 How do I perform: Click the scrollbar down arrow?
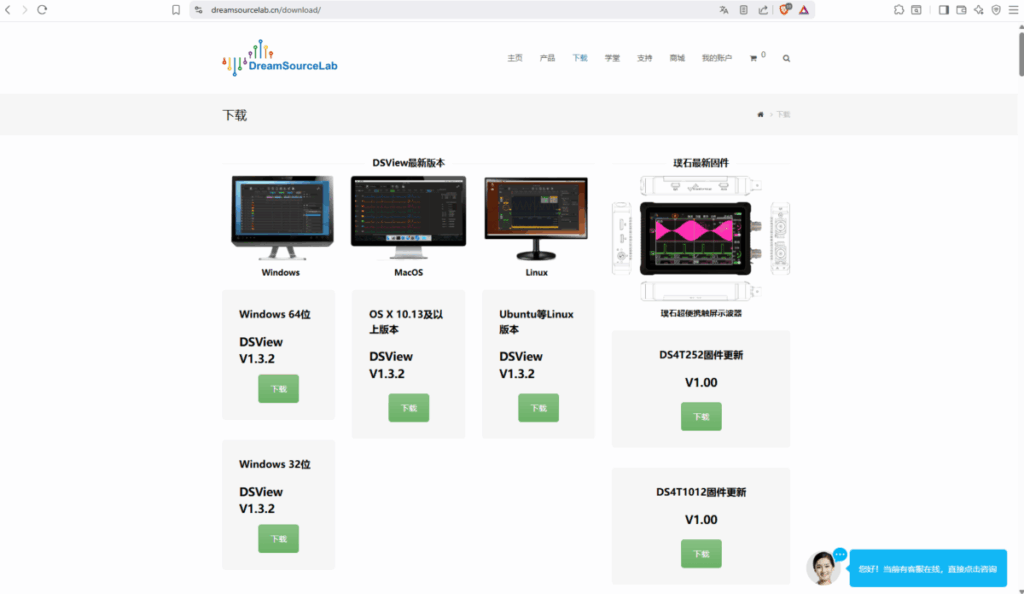coord(1020,590)
